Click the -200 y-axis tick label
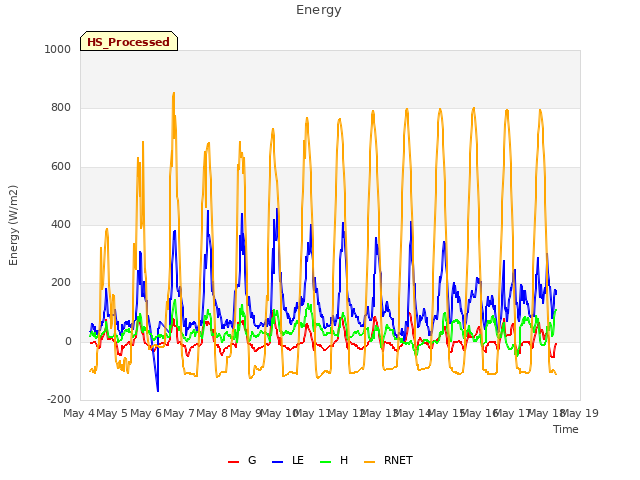Viewport: 640px width, 480px height. (59, 399)
